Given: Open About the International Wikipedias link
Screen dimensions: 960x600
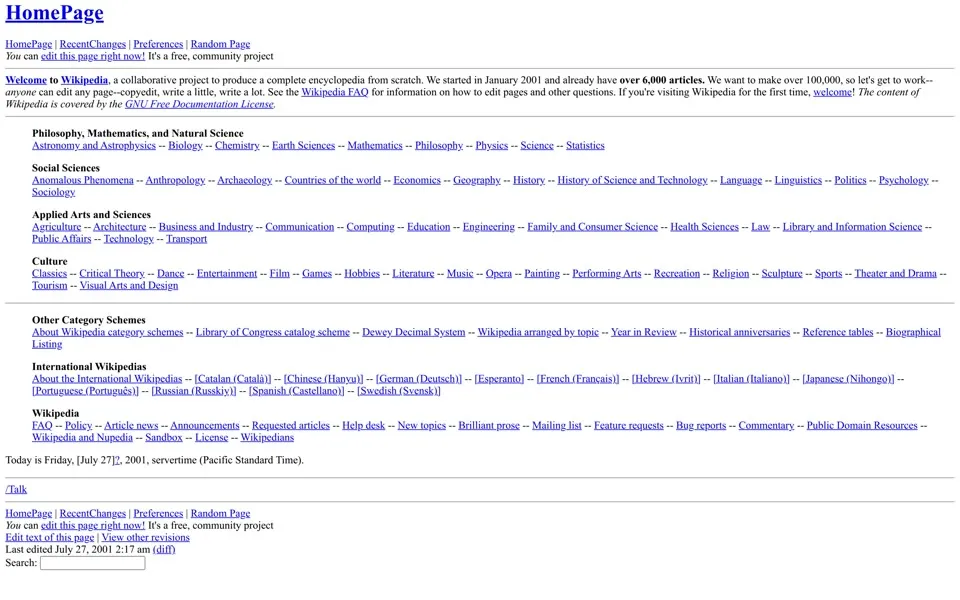Looking at the screenshot, I should (107, 378).
